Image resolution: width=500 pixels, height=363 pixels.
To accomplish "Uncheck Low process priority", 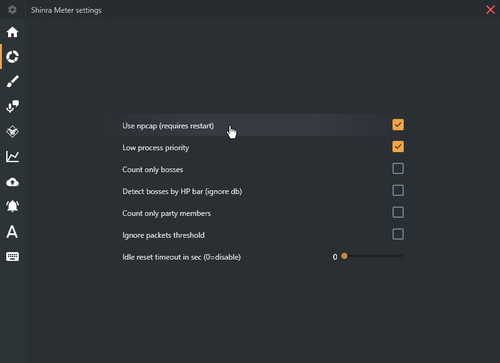I will [398, 147].
